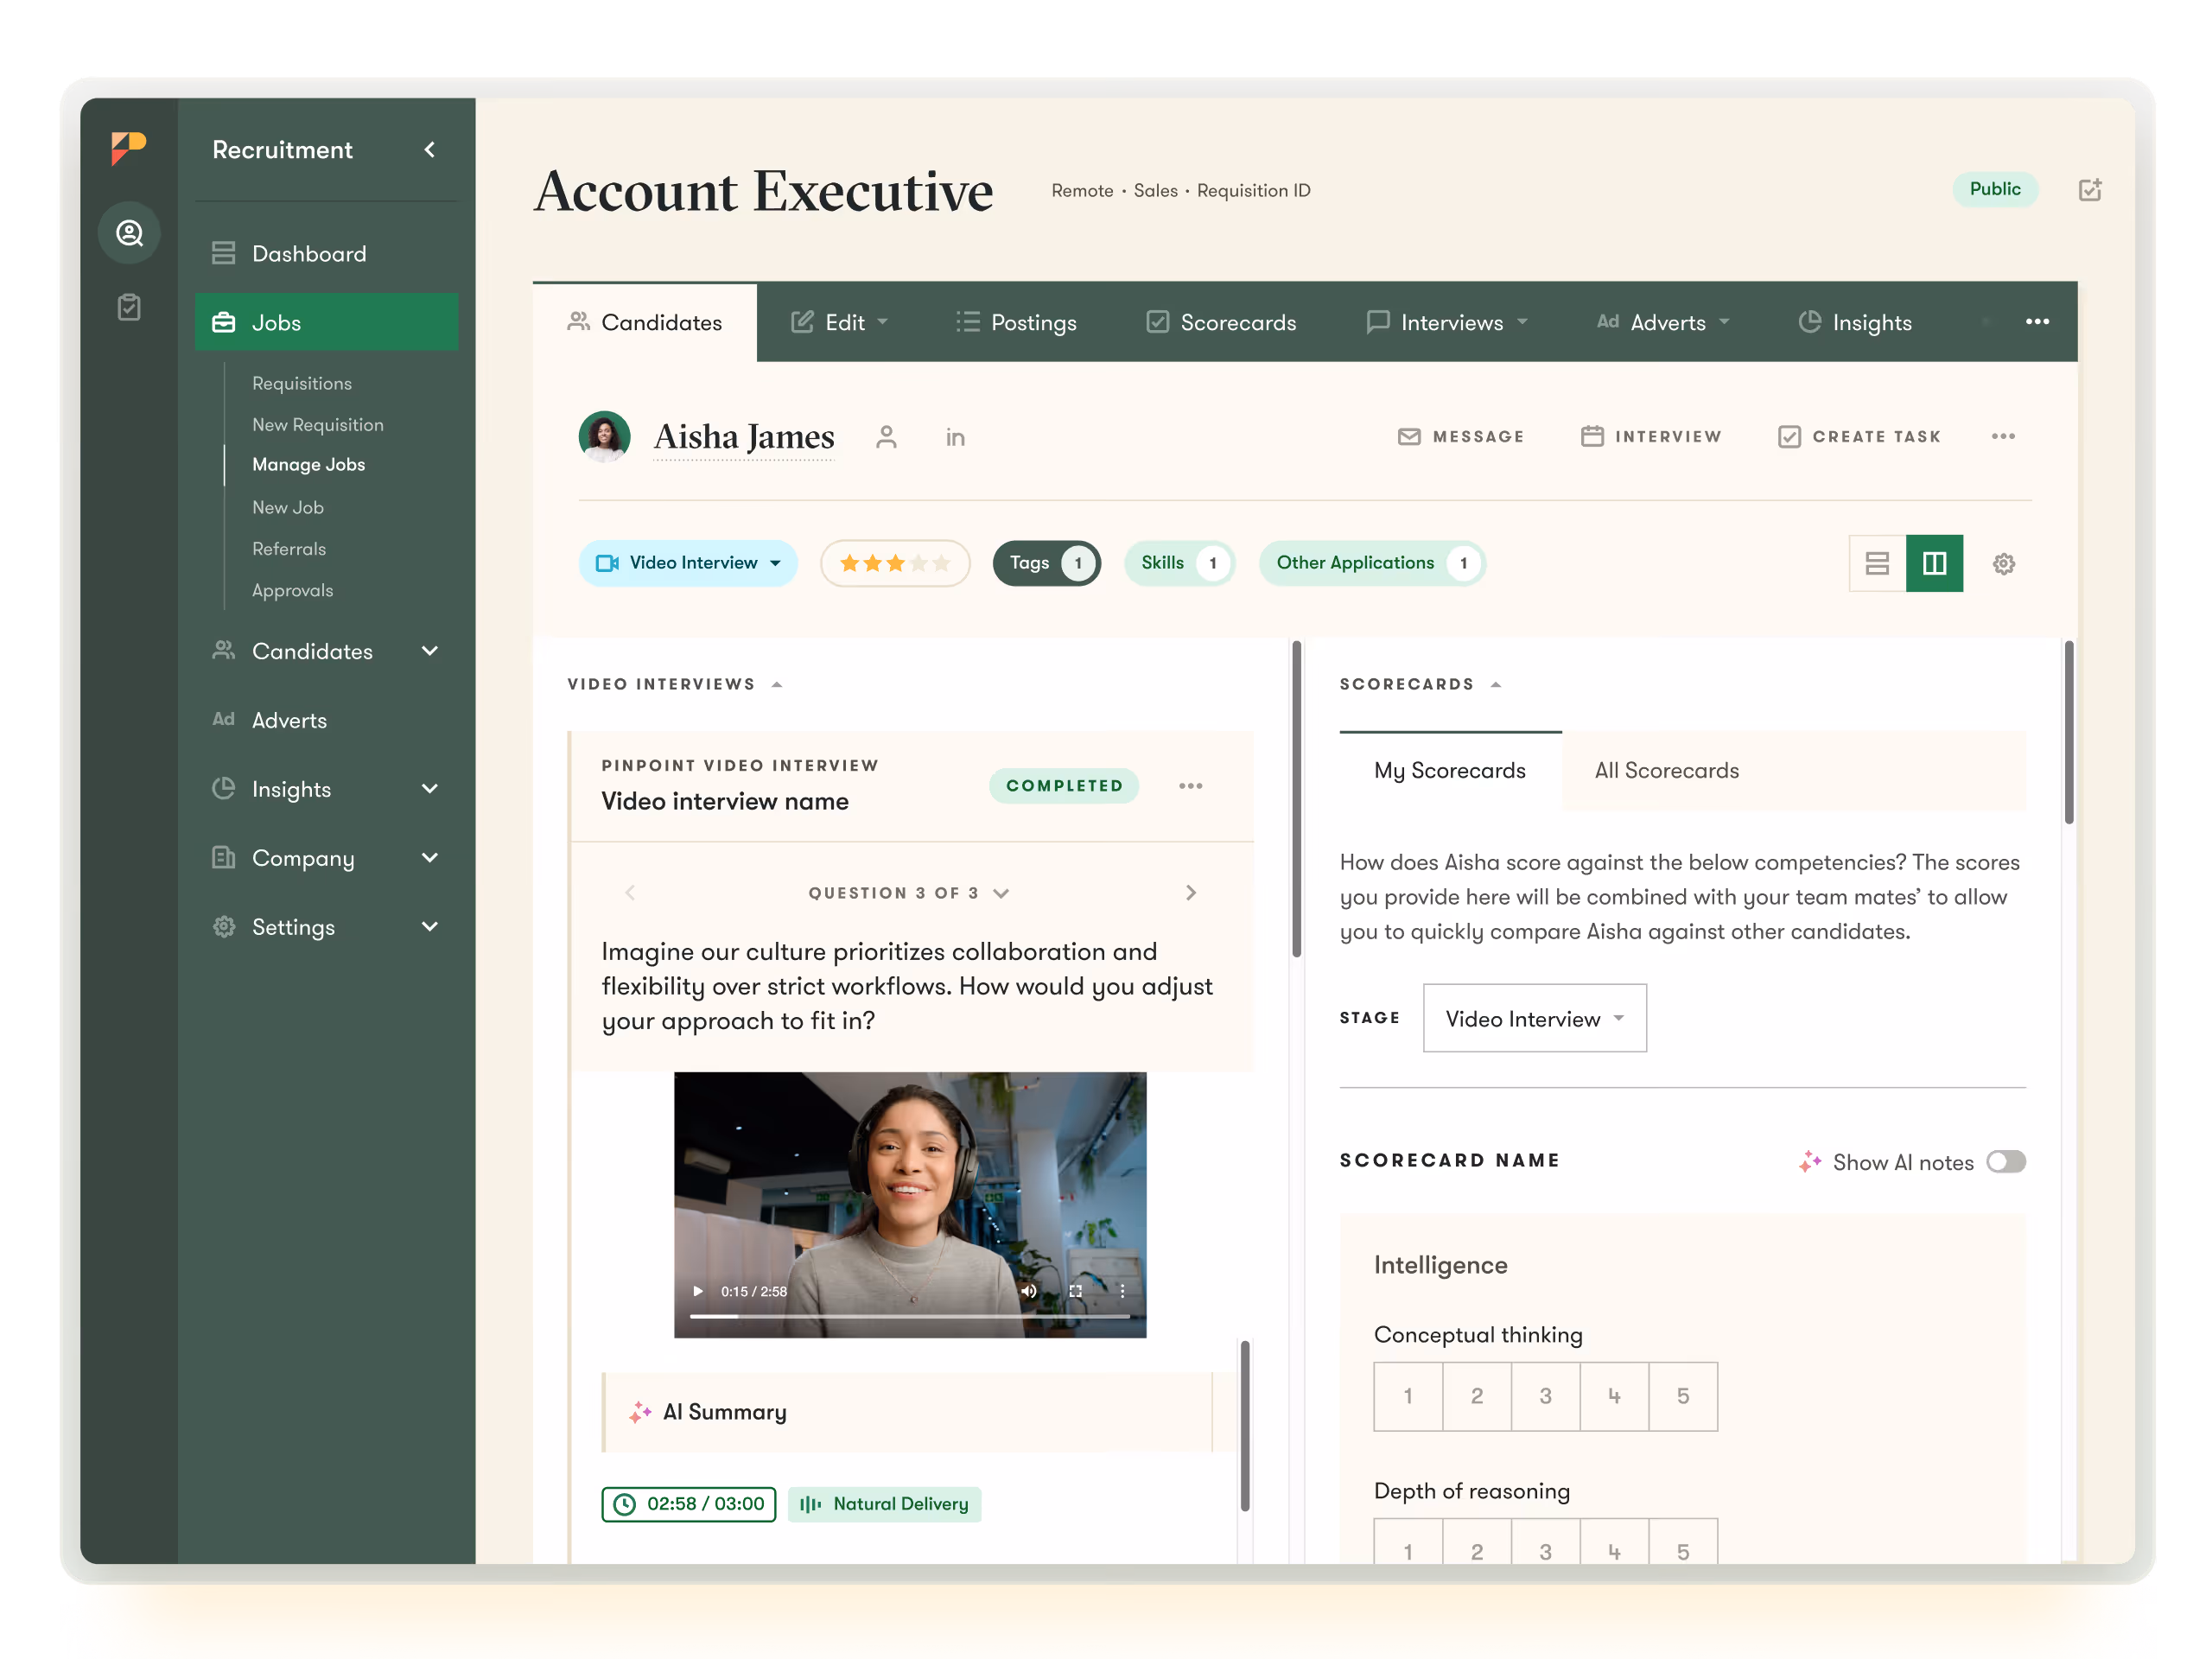Open video interview card options dots
The image size is (2212, 1659).
coord(1190,786)
